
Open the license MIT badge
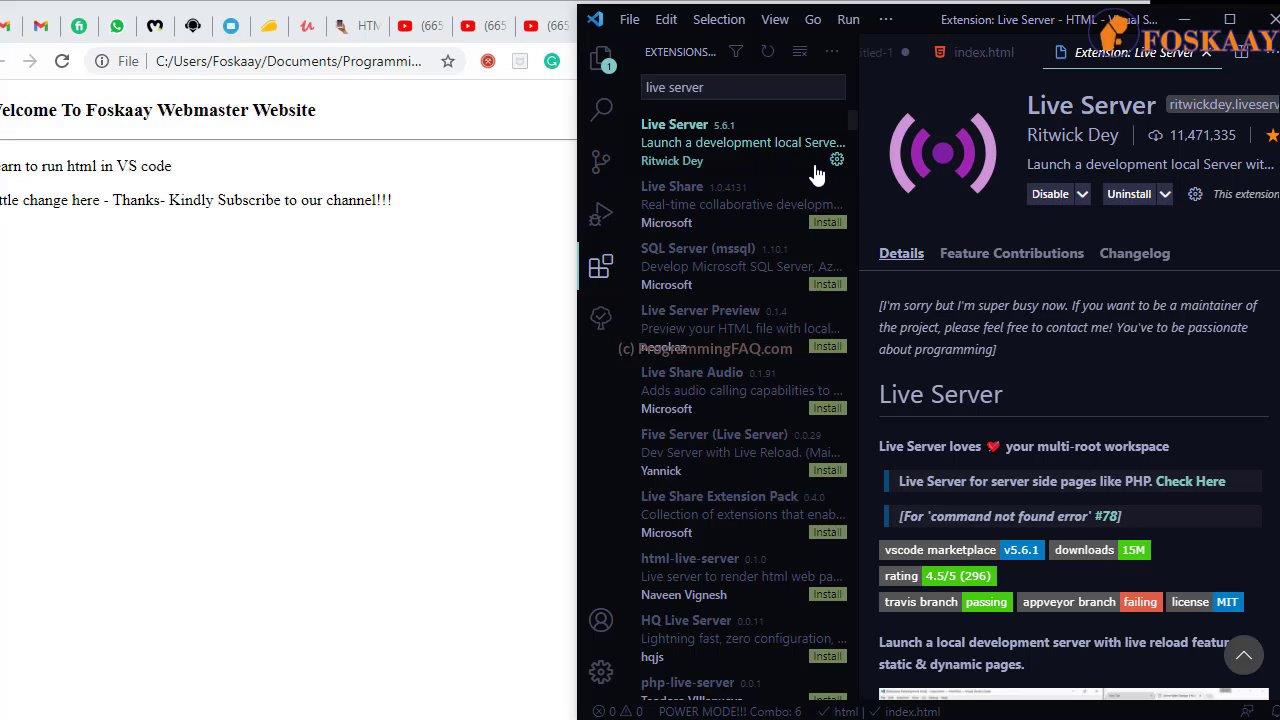coord(1205,602)
